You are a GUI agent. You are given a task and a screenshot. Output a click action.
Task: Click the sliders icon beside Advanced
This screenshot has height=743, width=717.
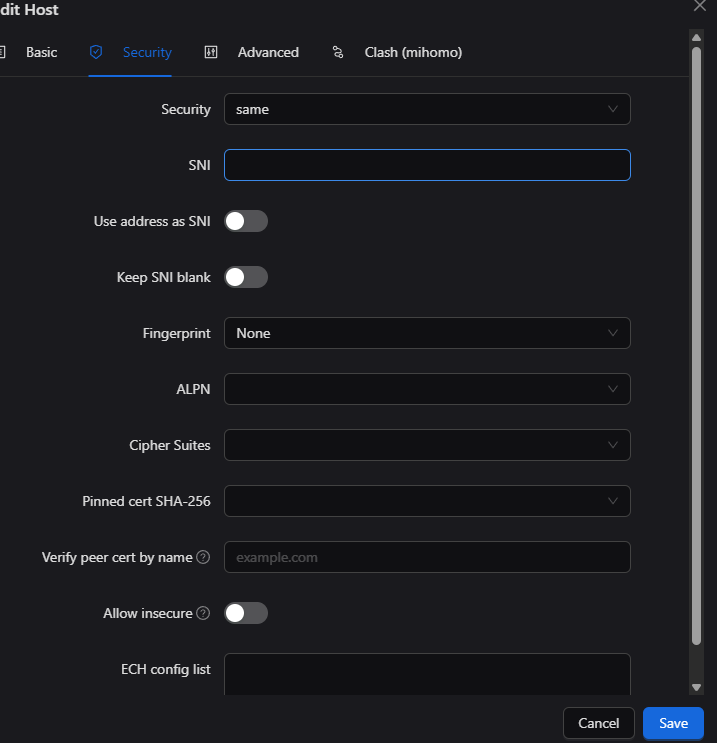(x=211, y=52)
